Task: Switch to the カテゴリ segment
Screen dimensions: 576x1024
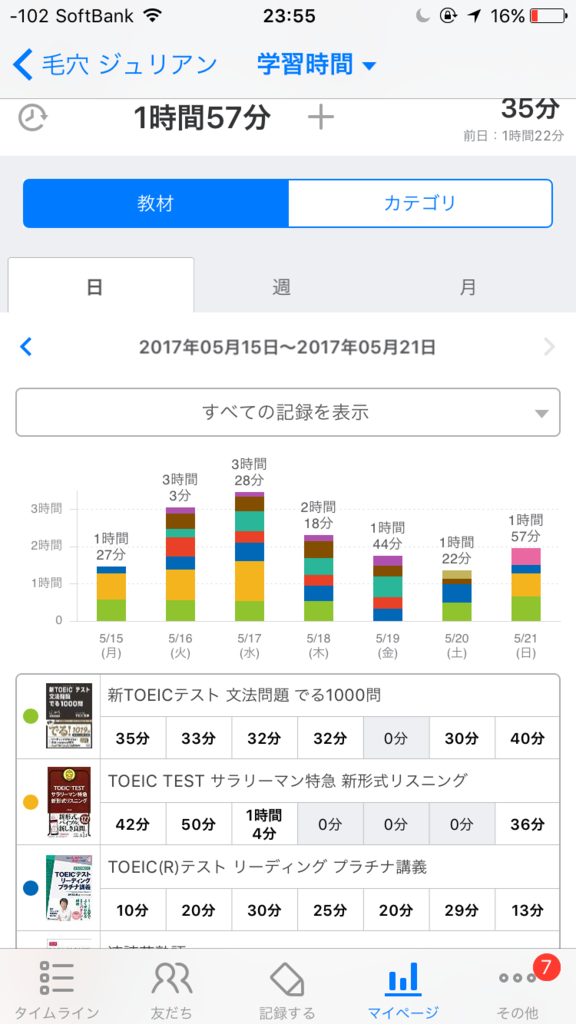Action: (x=420, y=203)
